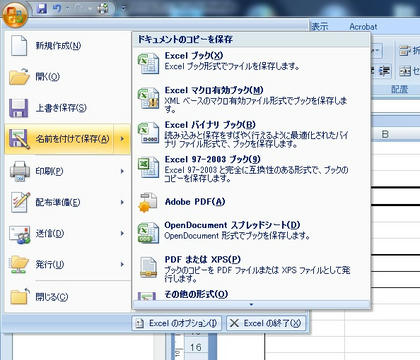The image size is (420, 360).
Task: Expand the 発行(U) submenu arrow
Action: (x=122, y=265)
